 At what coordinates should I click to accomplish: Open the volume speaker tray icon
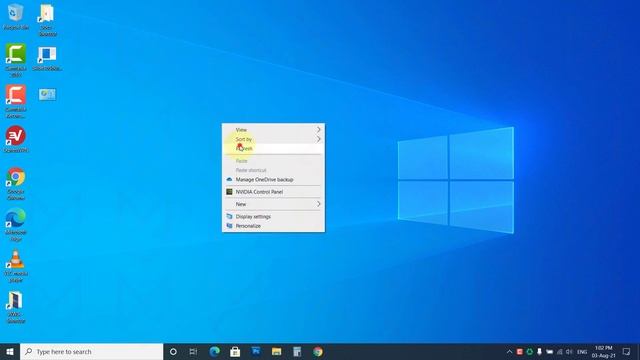569,351
